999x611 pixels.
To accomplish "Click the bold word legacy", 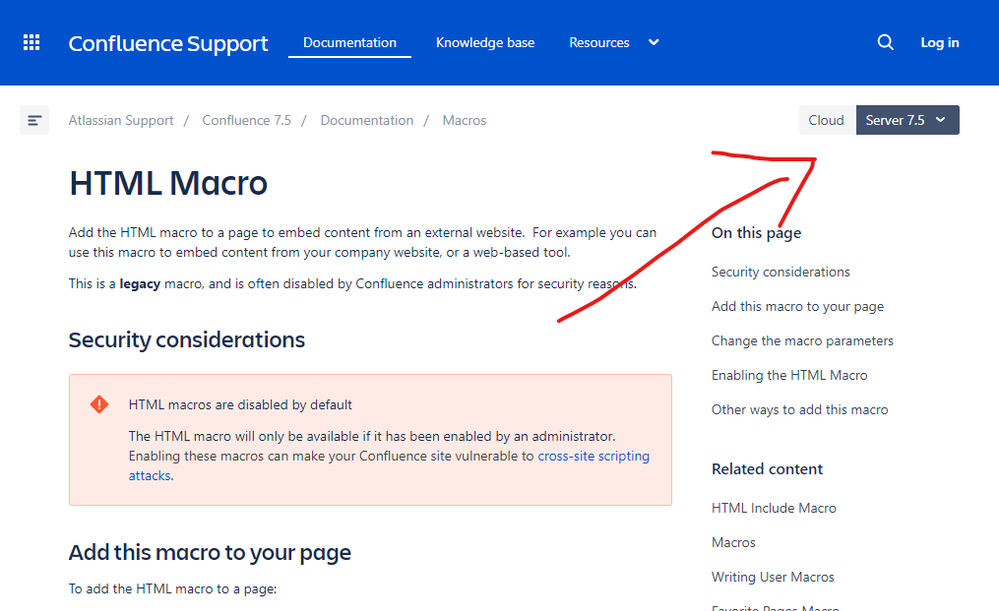I will (x=140, y=284).
